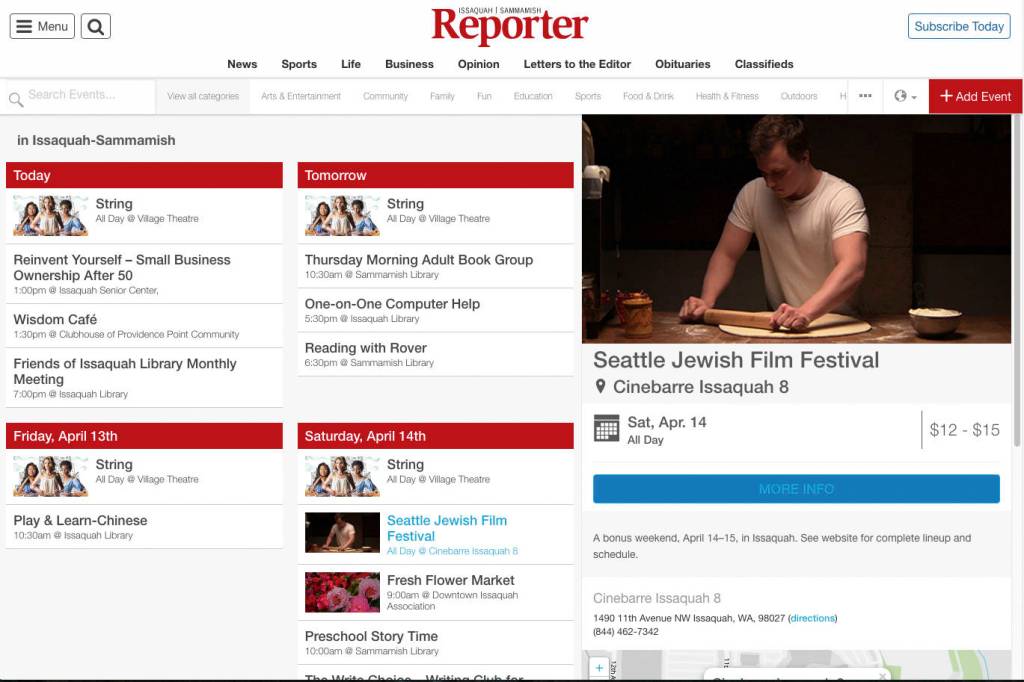Screen dimensions: 1024x682
Task: Click the location pin next to Cinebarre Issaquah 8
Action: (x=600, y=387)
